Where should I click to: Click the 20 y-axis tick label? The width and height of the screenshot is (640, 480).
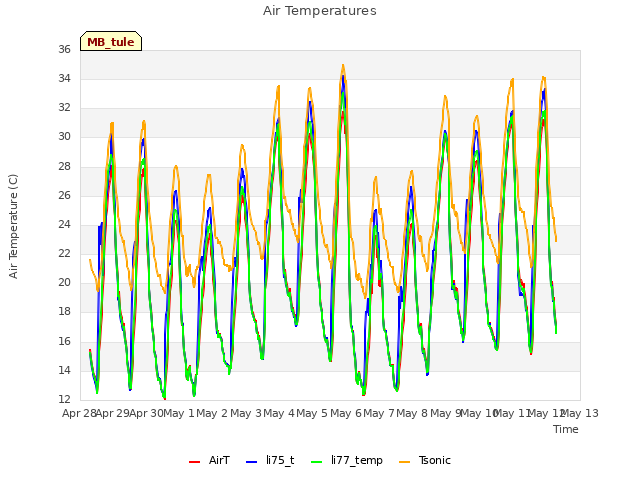coord(64,282)
